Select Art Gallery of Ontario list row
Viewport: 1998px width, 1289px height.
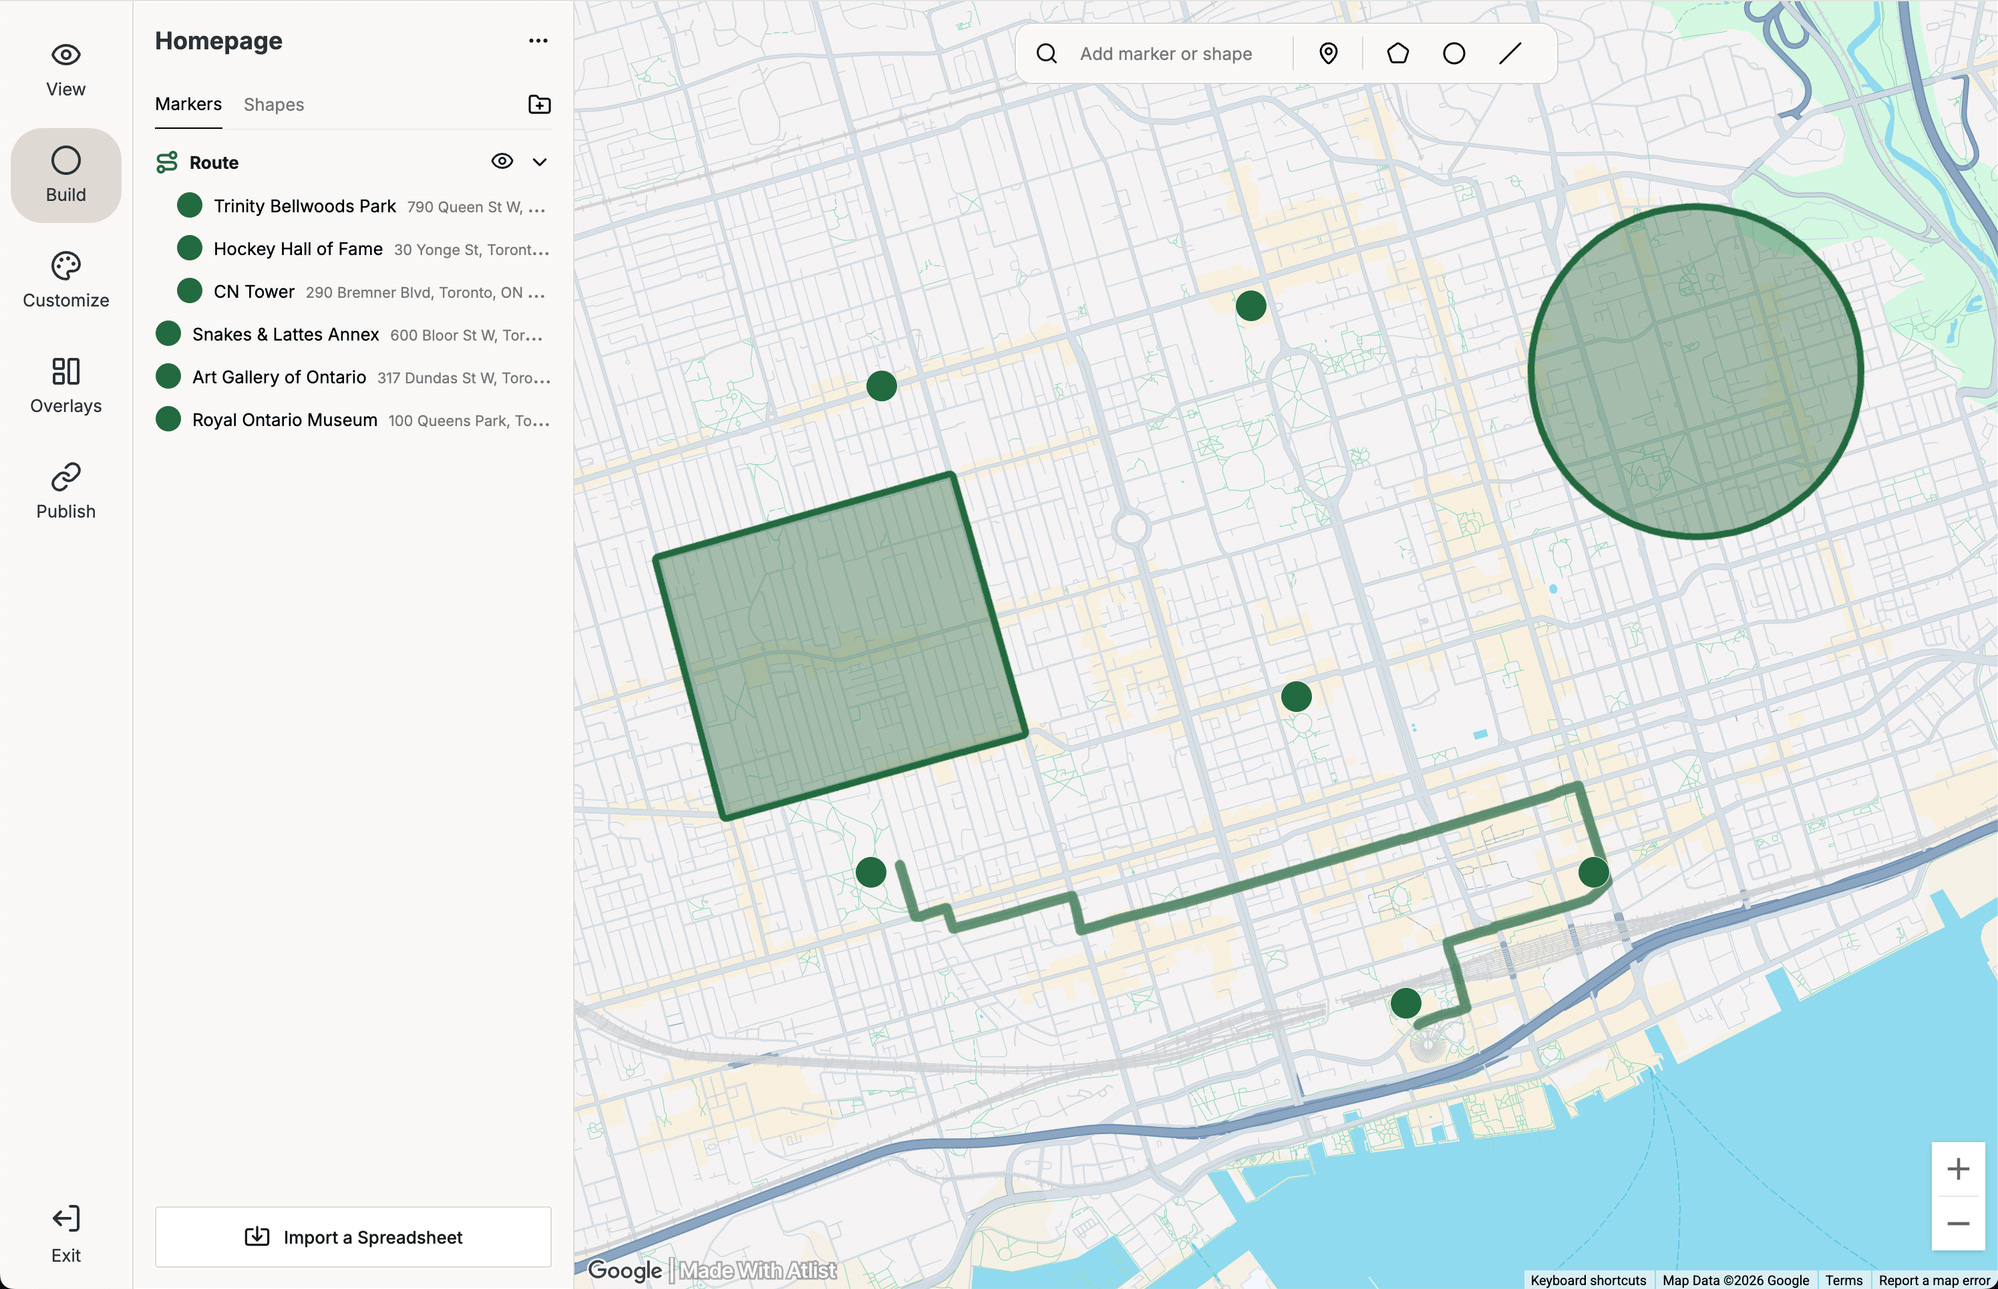click(353, 377)
